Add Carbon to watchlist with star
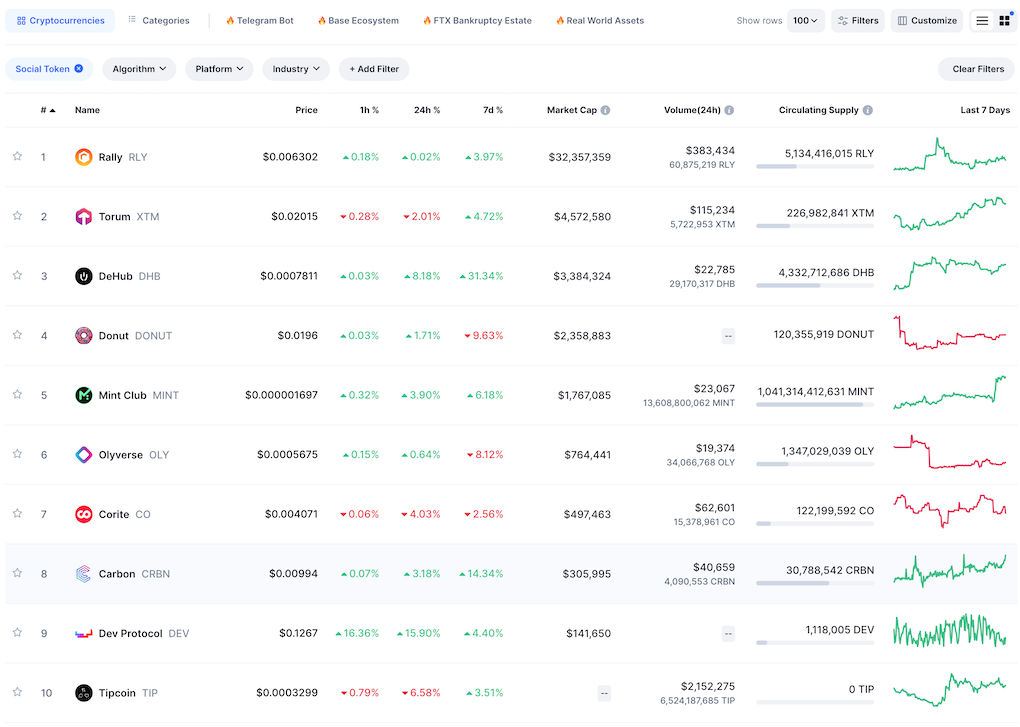 pyautogui.click(x=18, y=573)
